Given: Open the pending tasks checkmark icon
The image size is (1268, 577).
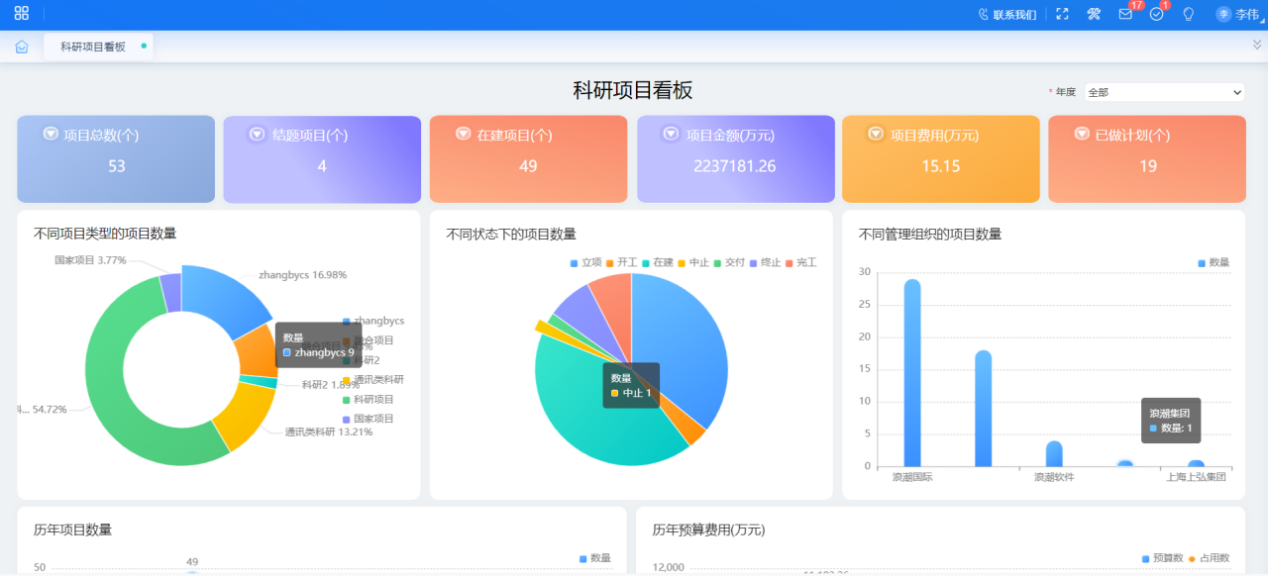Looking at the screenshot, I should tap(1156, 14).
